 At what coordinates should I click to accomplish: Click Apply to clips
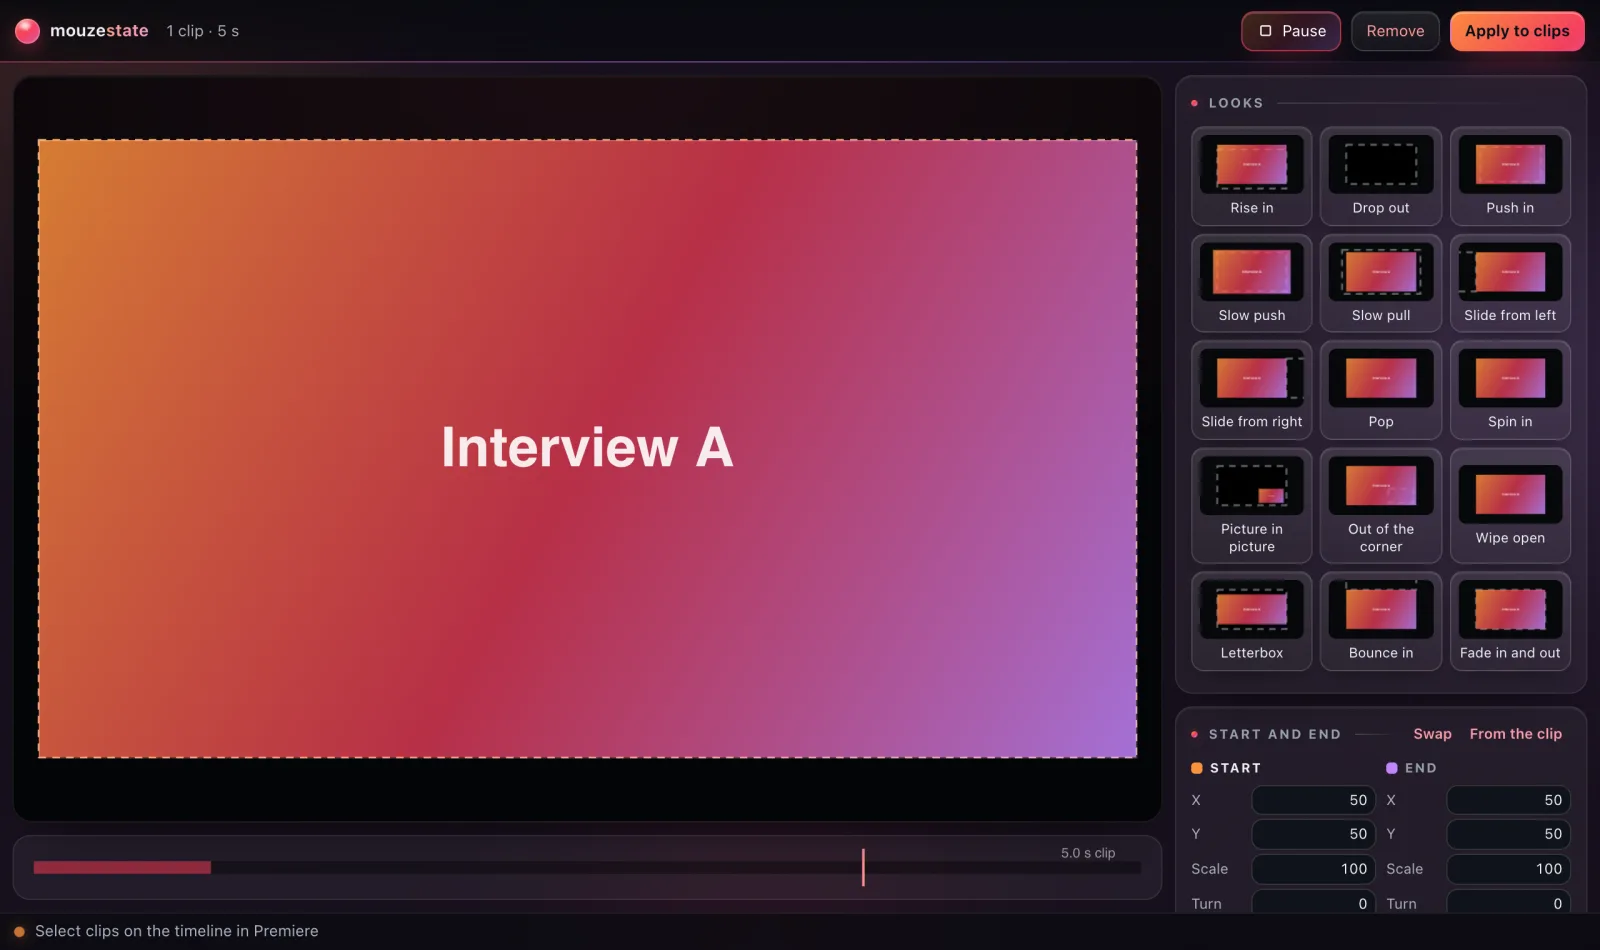tap(1517, 31)
